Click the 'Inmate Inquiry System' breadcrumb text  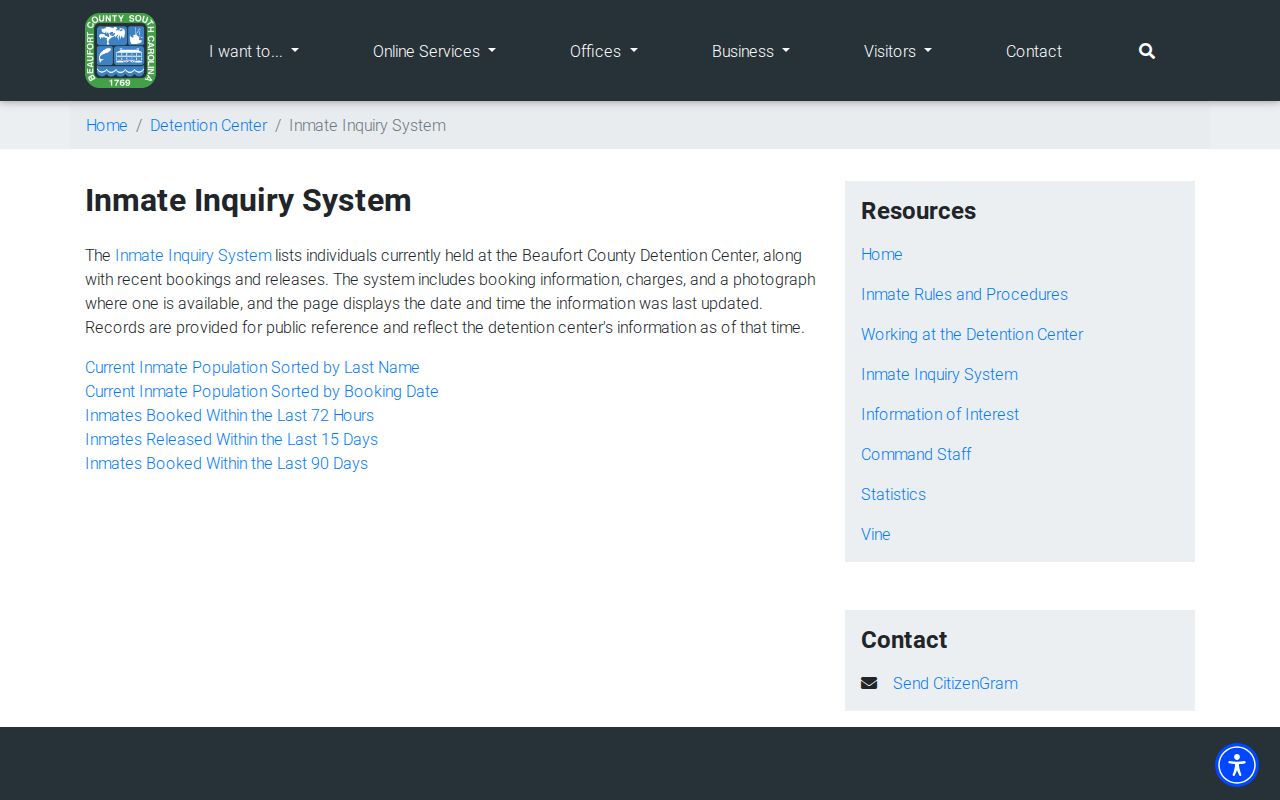[x=367, y=125]
